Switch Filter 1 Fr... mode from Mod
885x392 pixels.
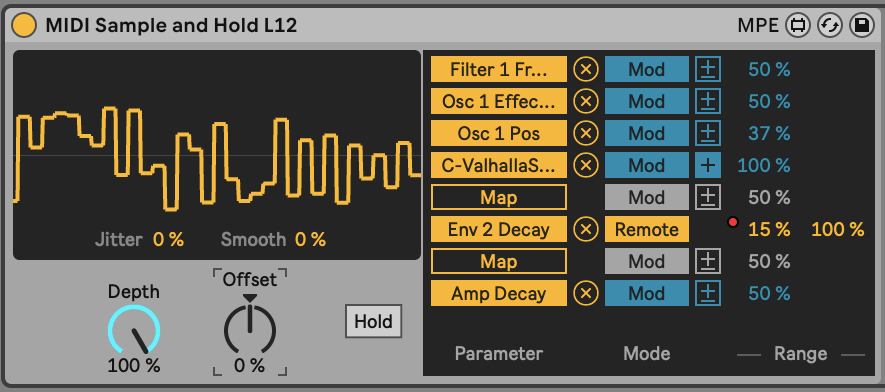coord(647,69)
